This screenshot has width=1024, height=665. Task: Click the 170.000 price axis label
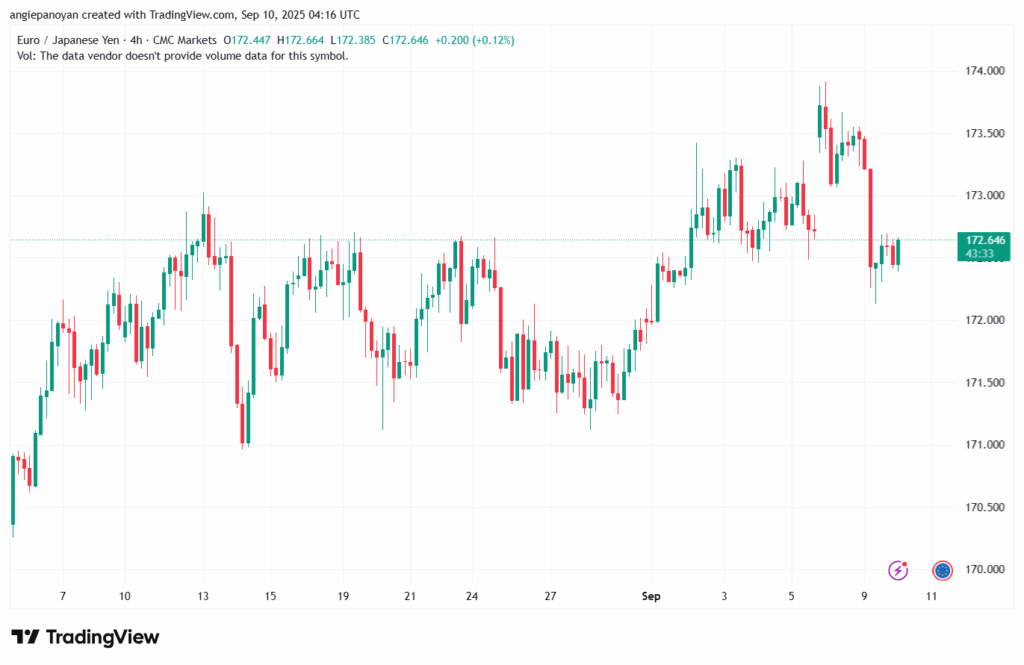coord(984,570)
